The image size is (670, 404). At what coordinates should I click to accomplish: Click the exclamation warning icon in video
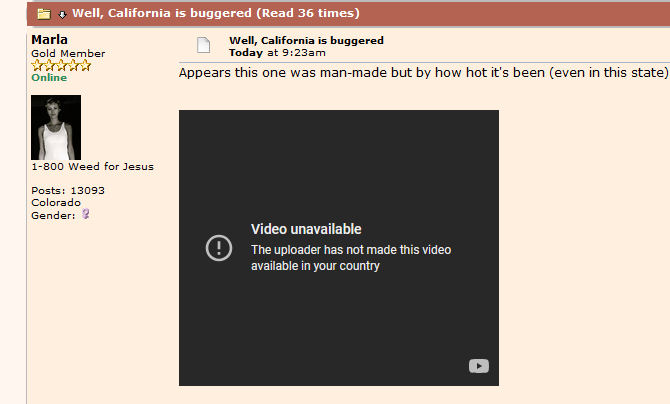point(219,247)
